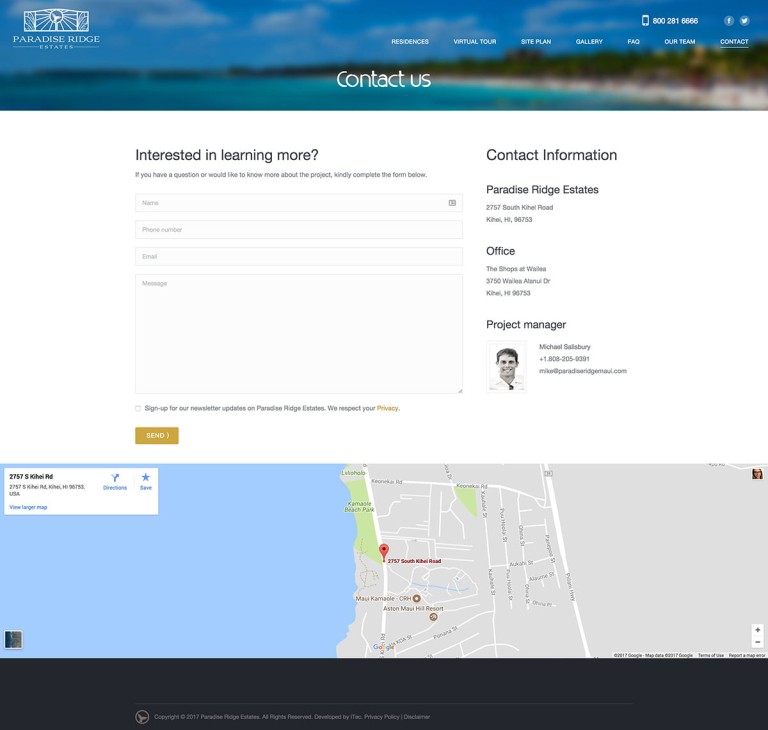
Task: Navigate to the FAQ page
Action: coord(633,42)
